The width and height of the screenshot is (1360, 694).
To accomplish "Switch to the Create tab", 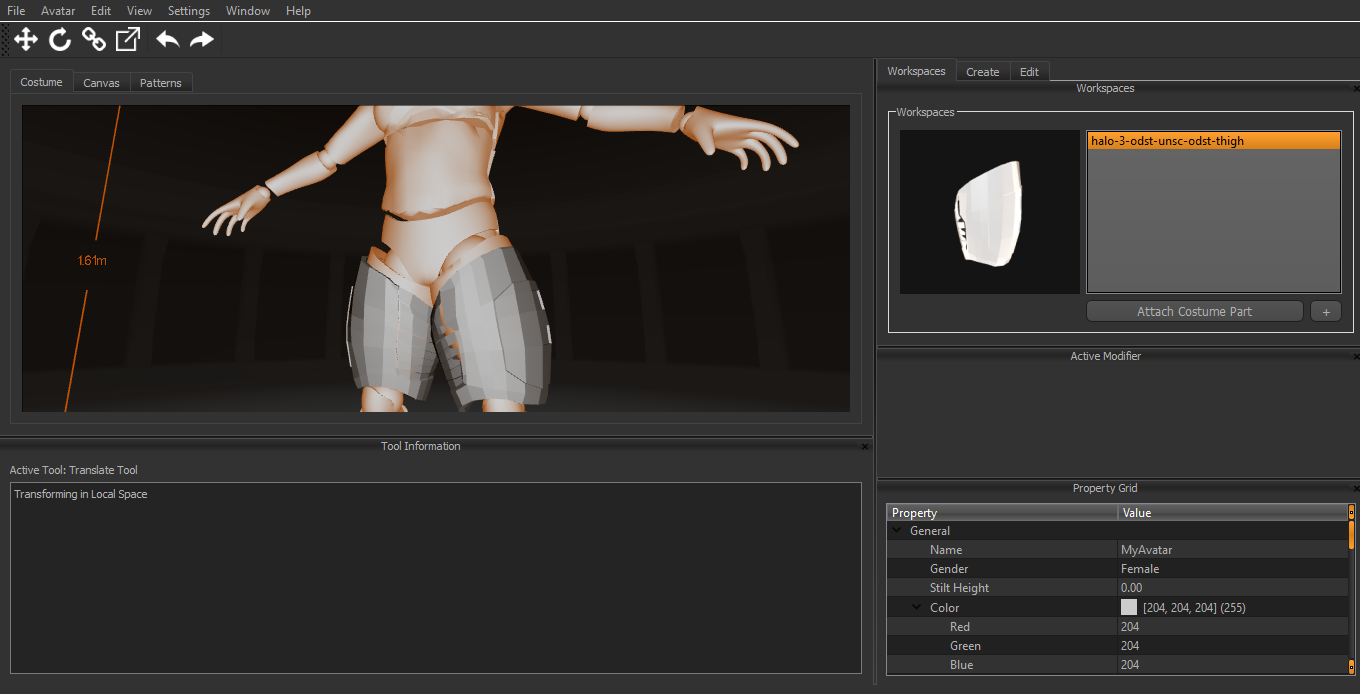I will coord(983,72).
